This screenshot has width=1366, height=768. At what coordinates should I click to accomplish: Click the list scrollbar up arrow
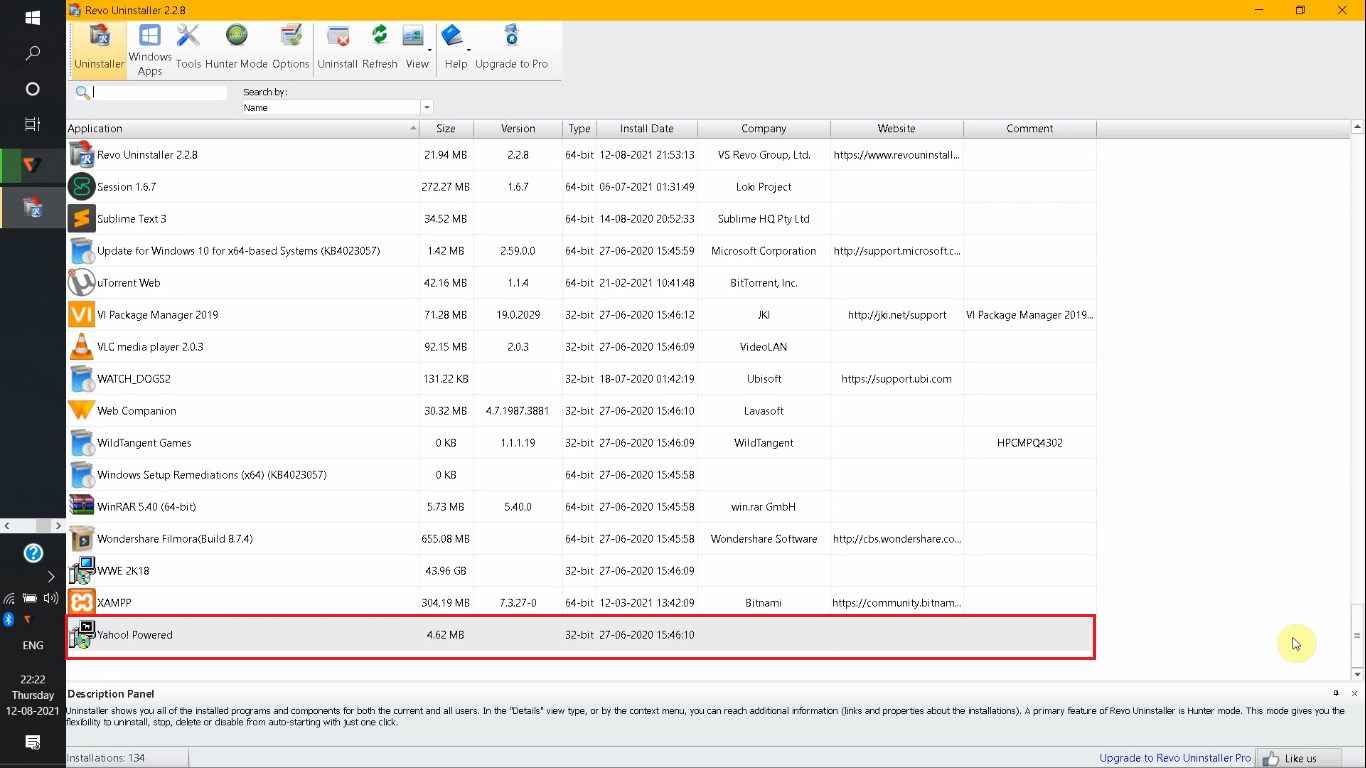pos(1357,128)
